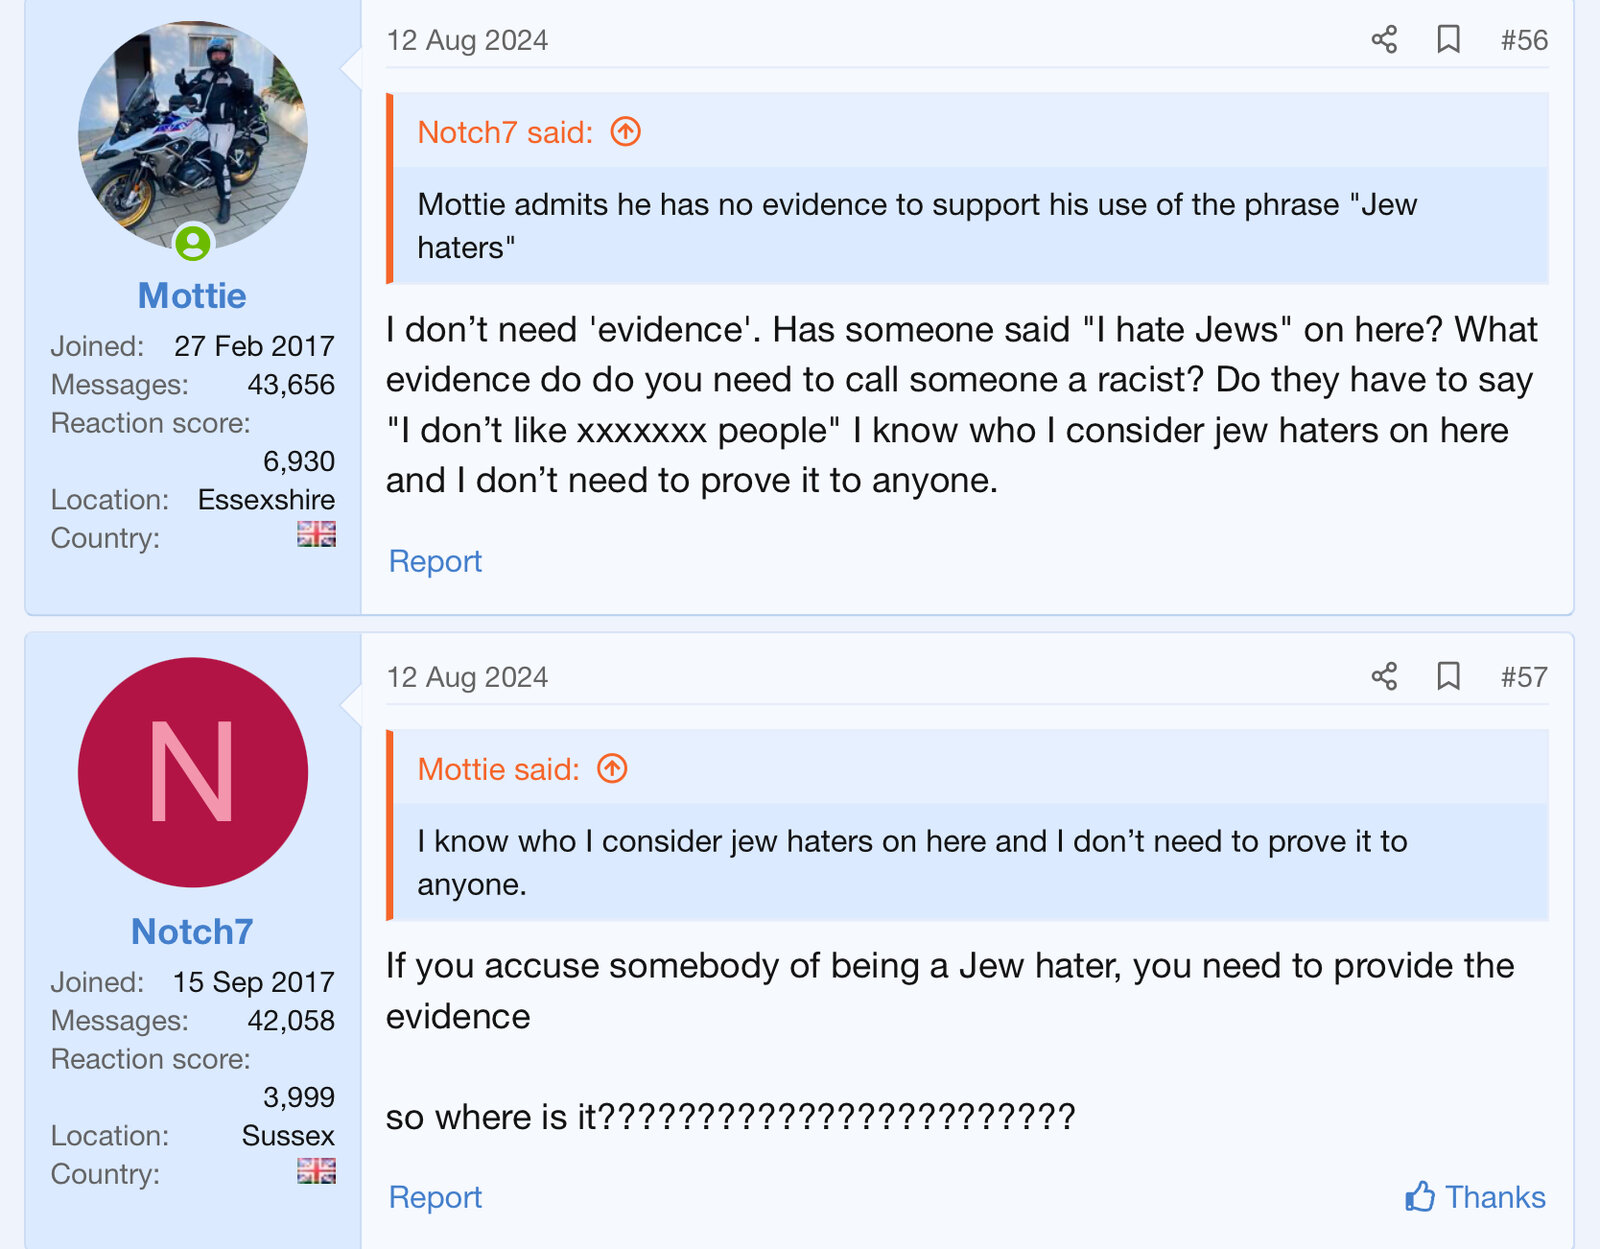This screenshot has width=1600, height=1249.
Task: Report post #57
Action: (435, 1197)
